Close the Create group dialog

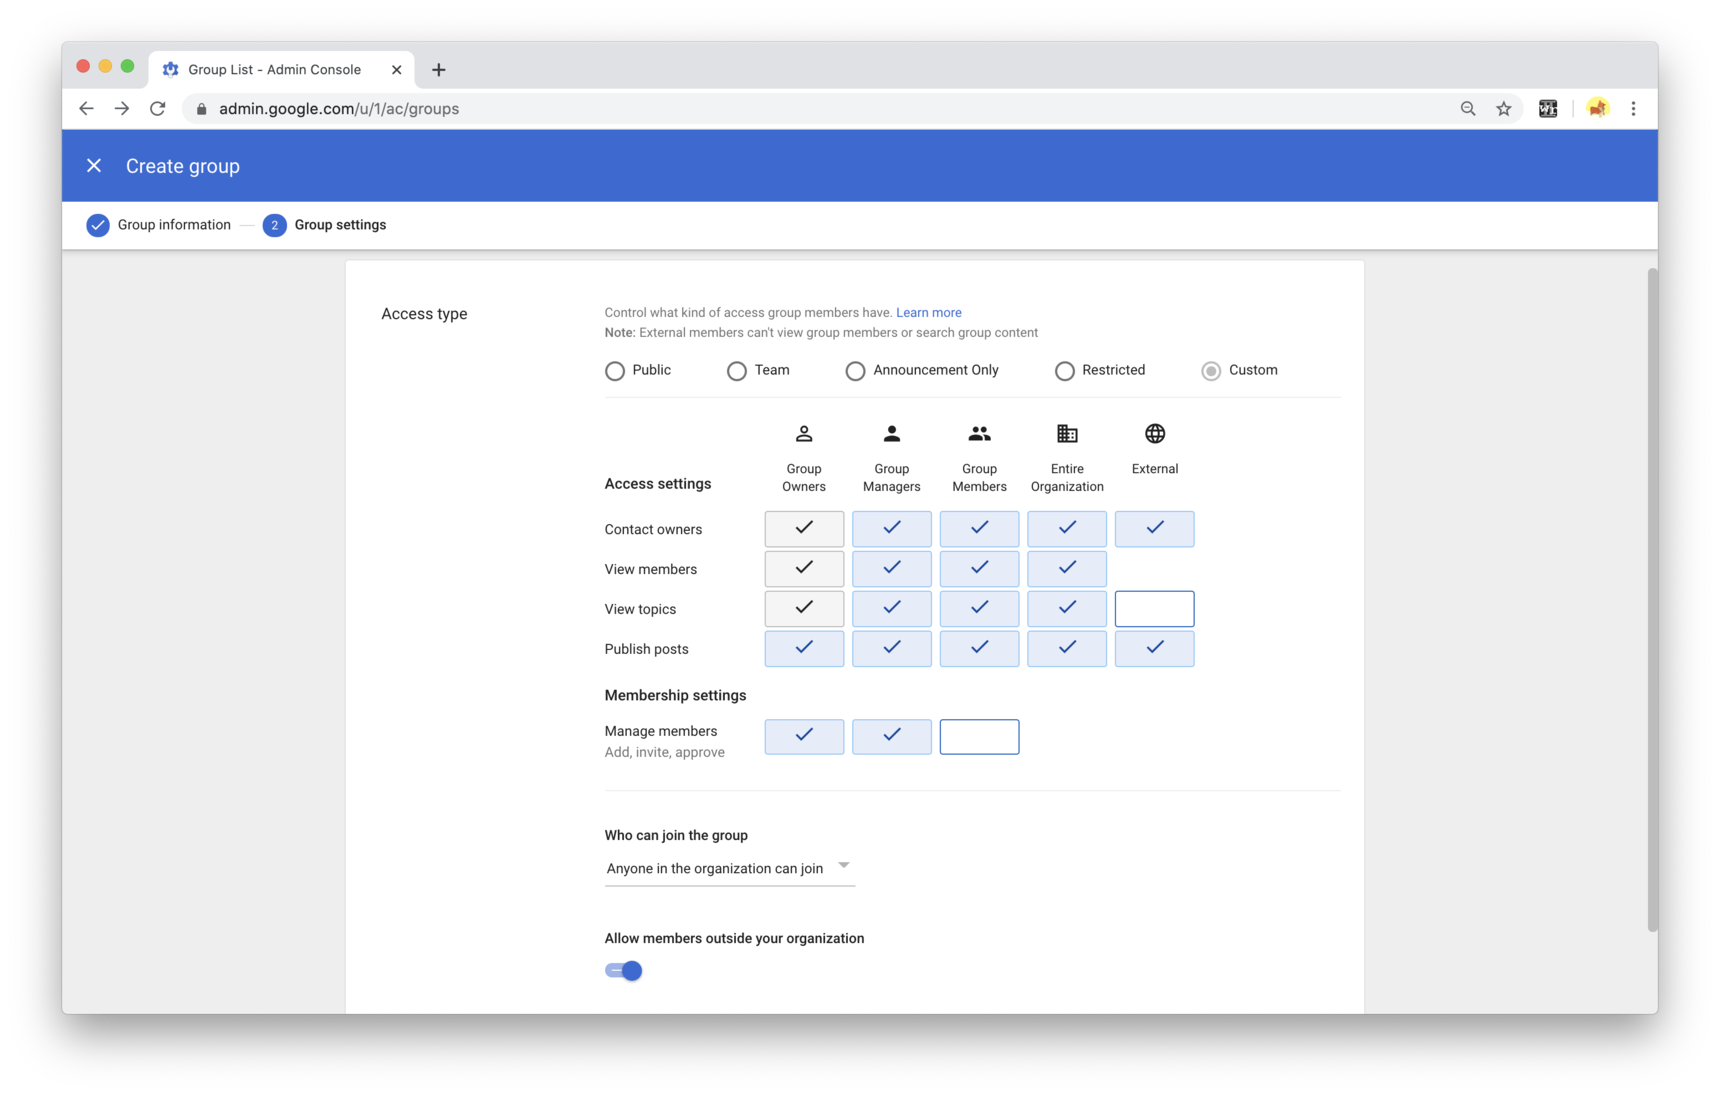pyautogui.click(x=94, y=166)
